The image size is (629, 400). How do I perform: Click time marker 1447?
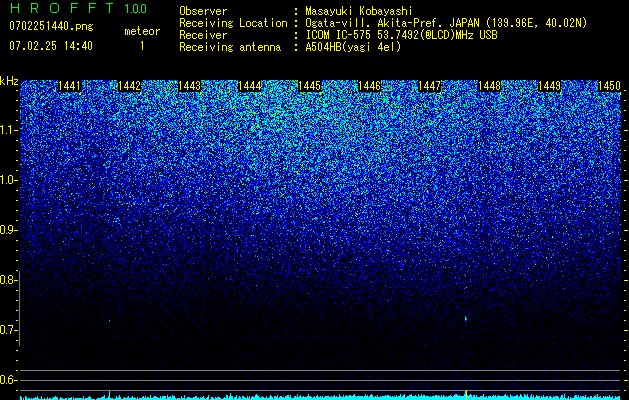click(x=430, y=86)
